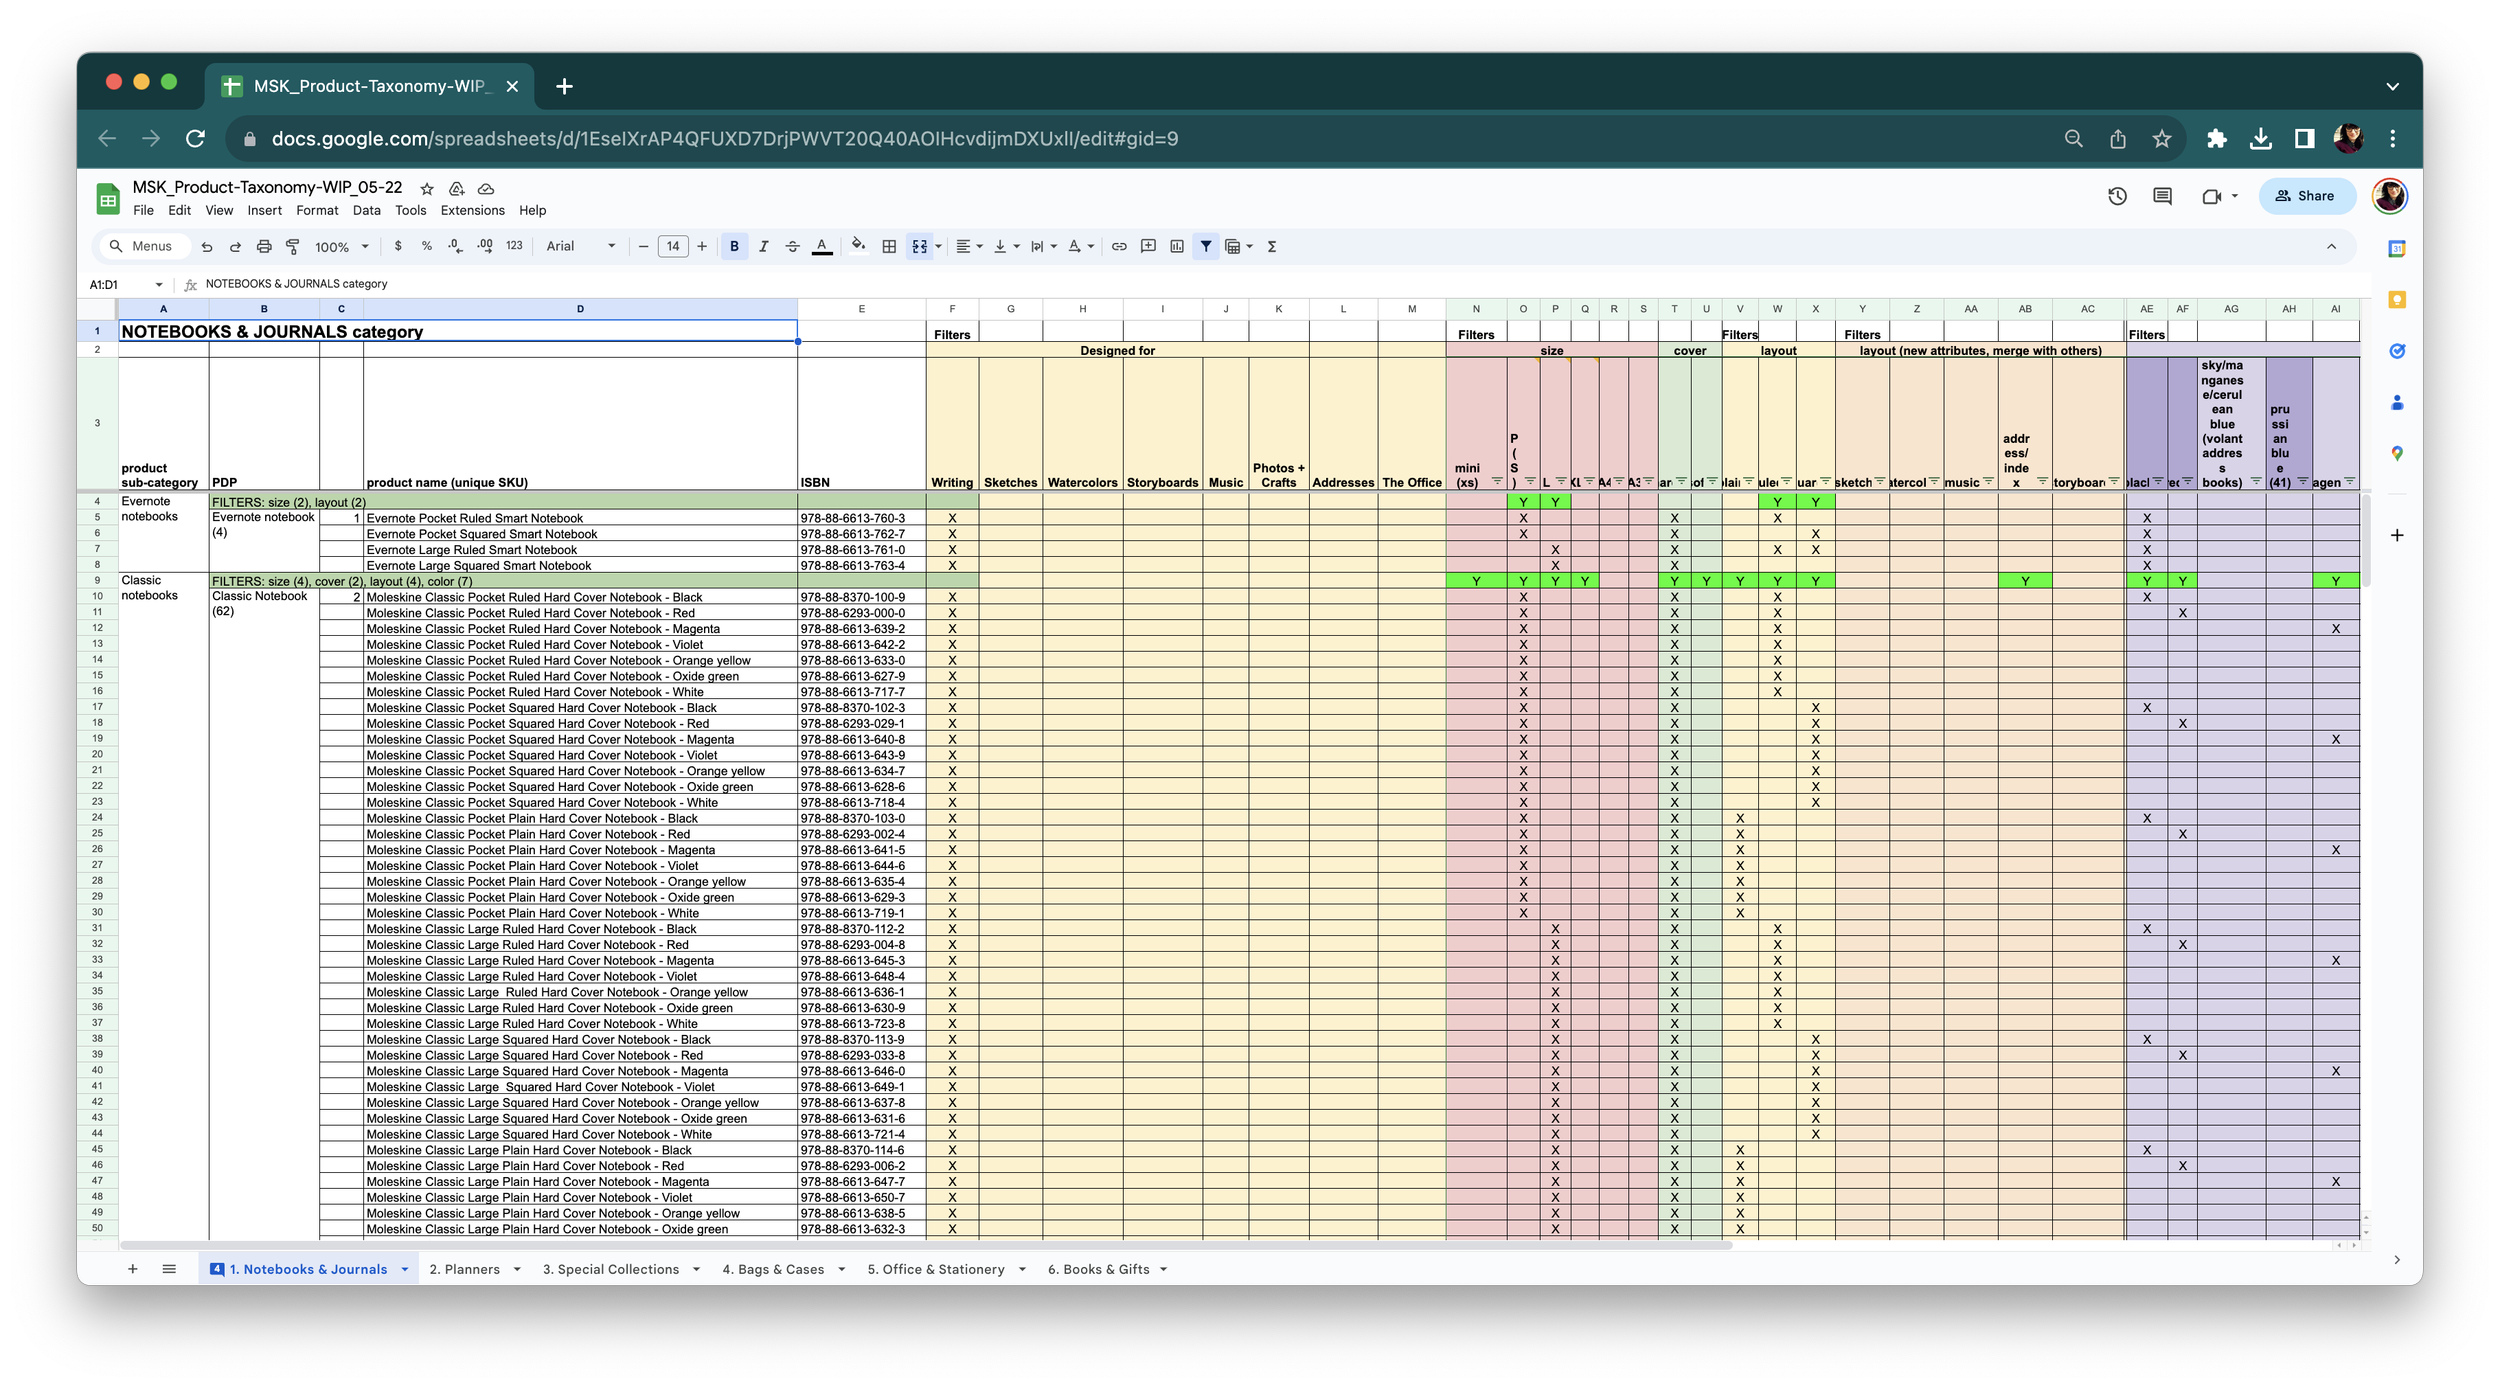2500x1387 pixels.
Task: Open the borders tool
Action: (x=889, y=246)
